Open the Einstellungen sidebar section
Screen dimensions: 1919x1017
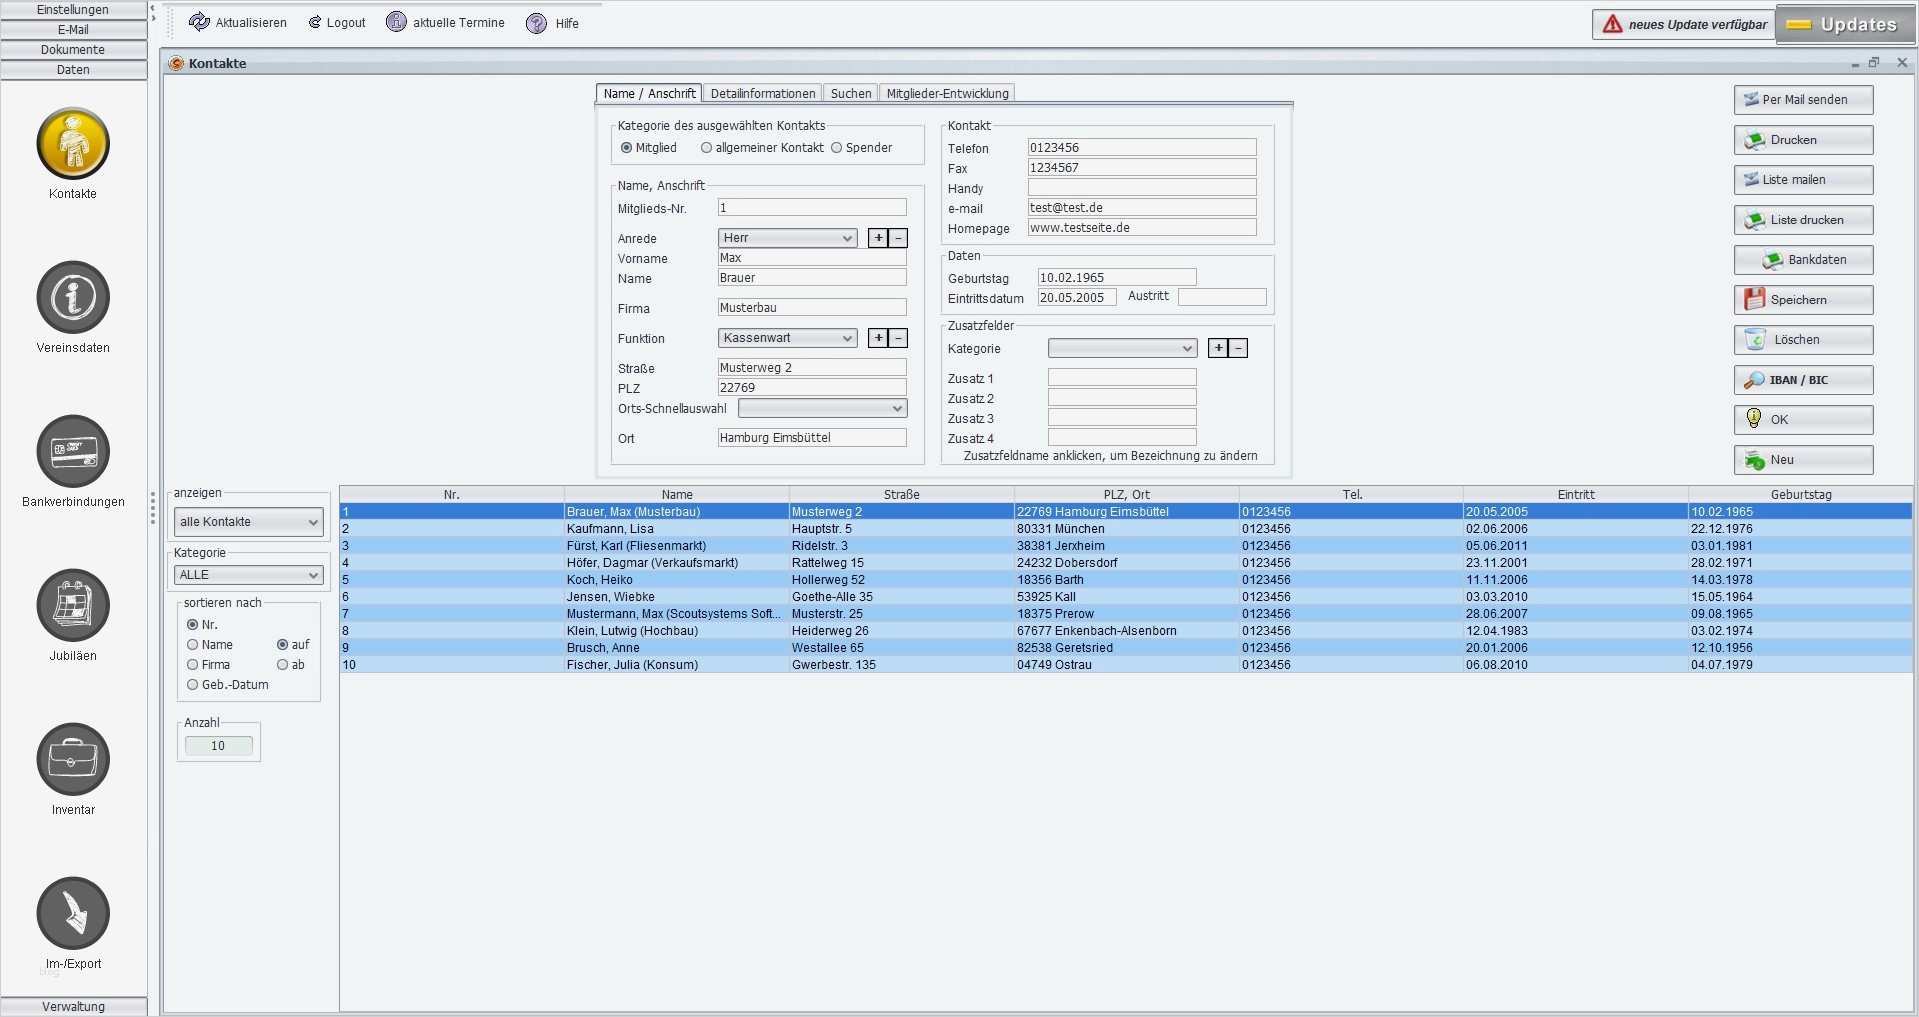[x=73, y=10]
